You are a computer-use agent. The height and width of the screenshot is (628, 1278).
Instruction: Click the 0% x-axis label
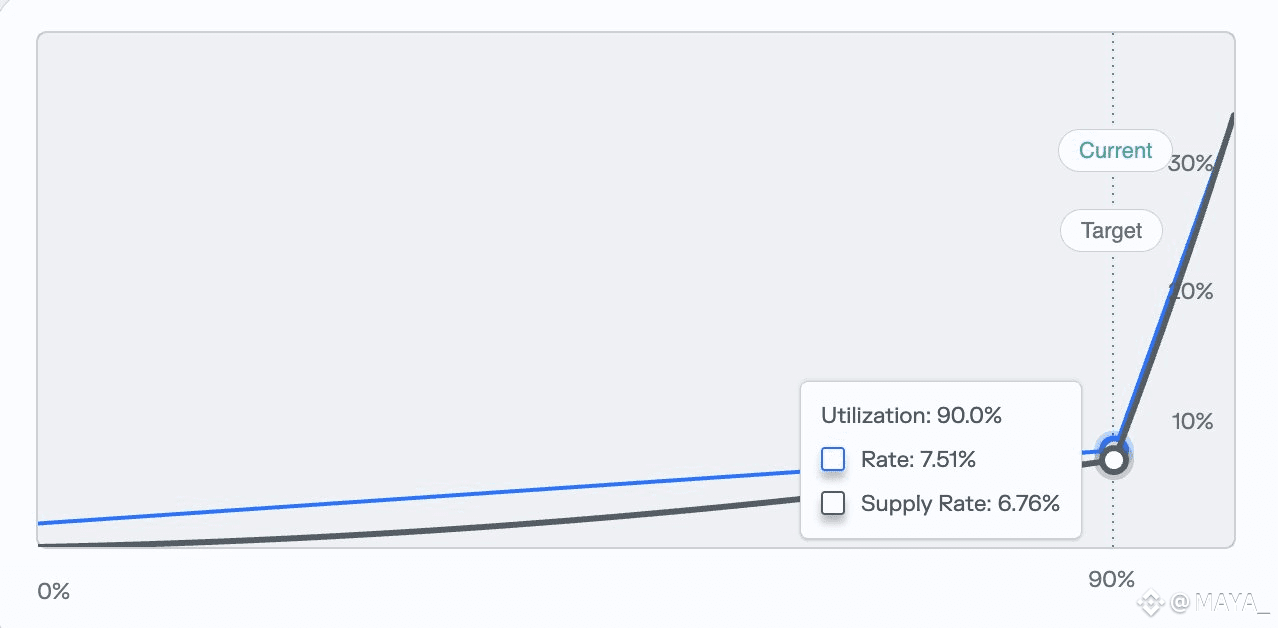[54, 591]
